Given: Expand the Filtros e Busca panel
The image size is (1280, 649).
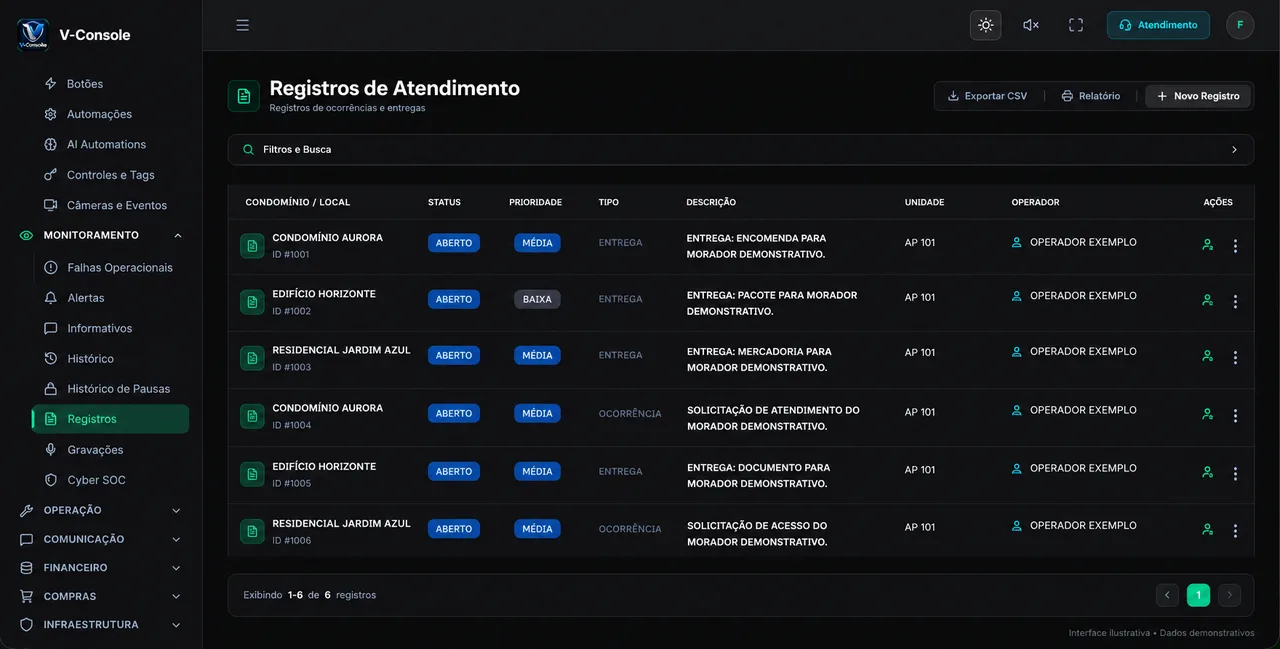Looking at the screenshot, I should [740, 150].
